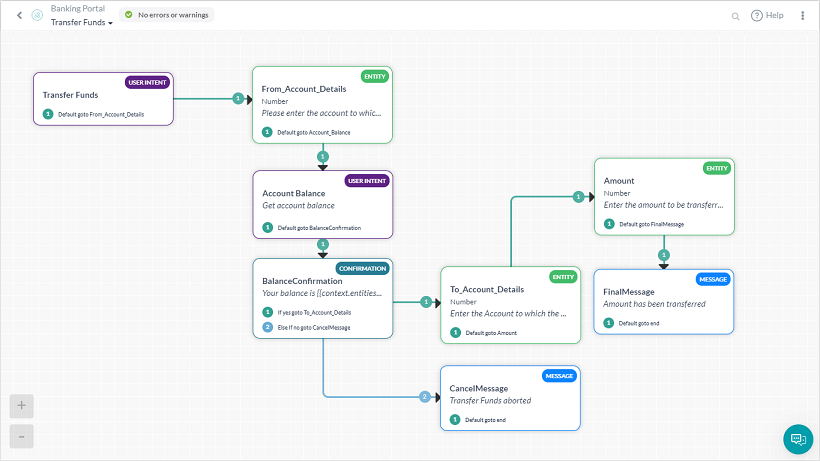Viewport: 820px width, 461px height.
Task: Expand the Transfer Funds dialog dropdown
Action: tap(82, 22)
